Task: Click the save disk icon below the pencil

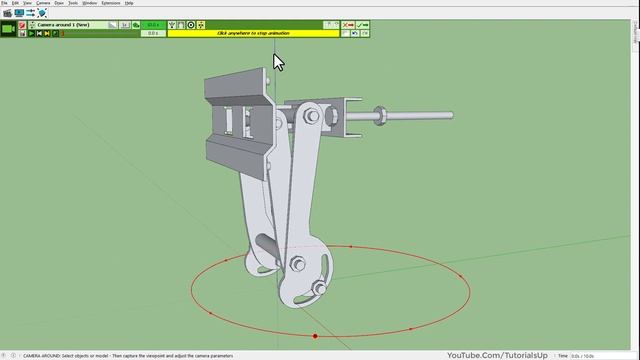Action: (22, 33)
